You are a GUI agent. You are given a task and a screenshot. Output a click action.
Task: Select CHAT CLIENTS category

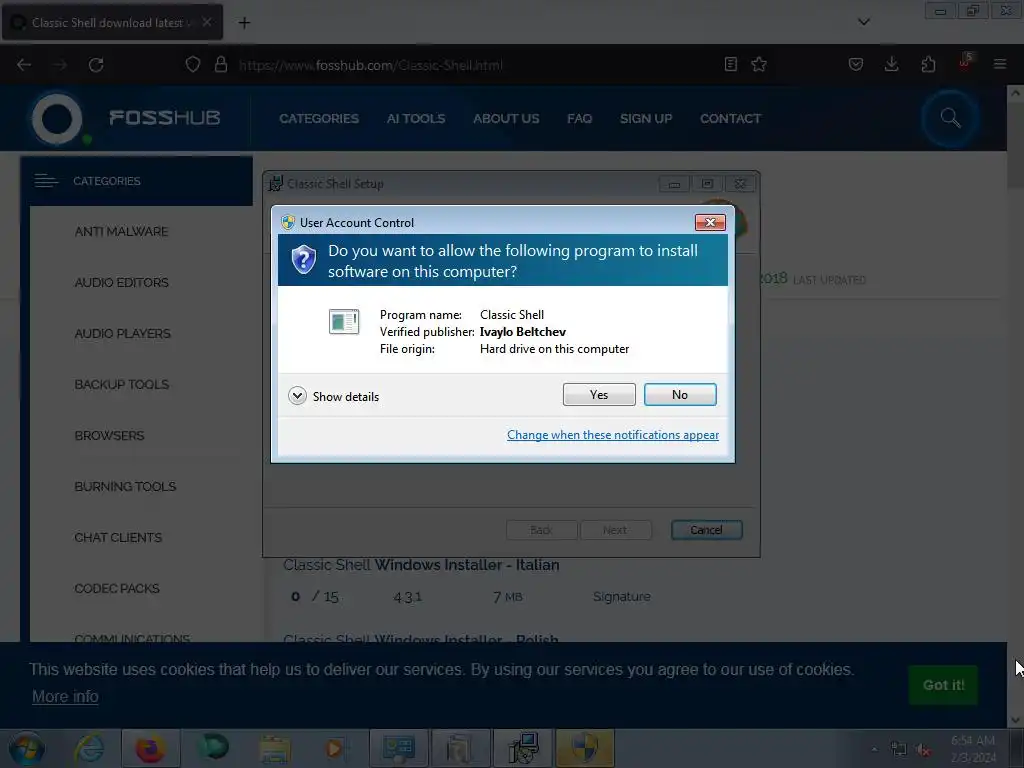click(x=118, y=537)
